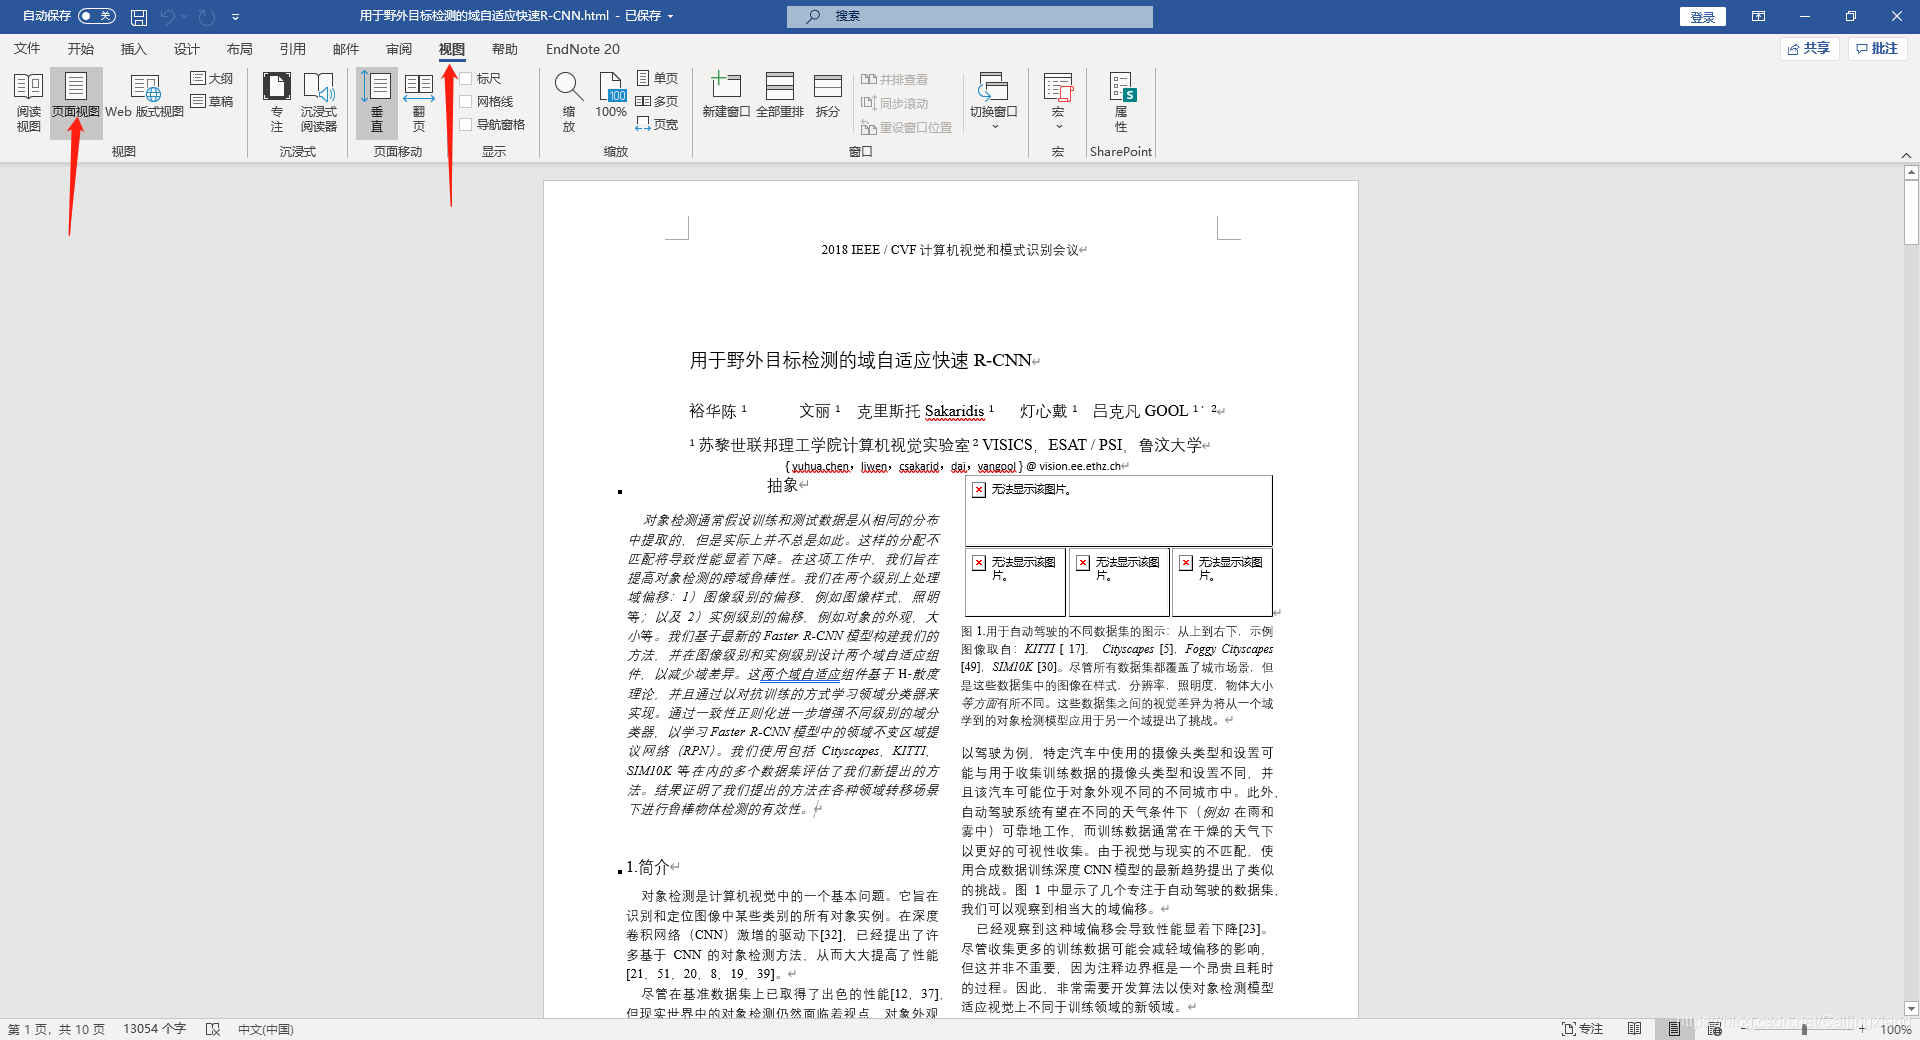
Task: Reset zoom to 100% in ribbon
Action: (611, 96)
